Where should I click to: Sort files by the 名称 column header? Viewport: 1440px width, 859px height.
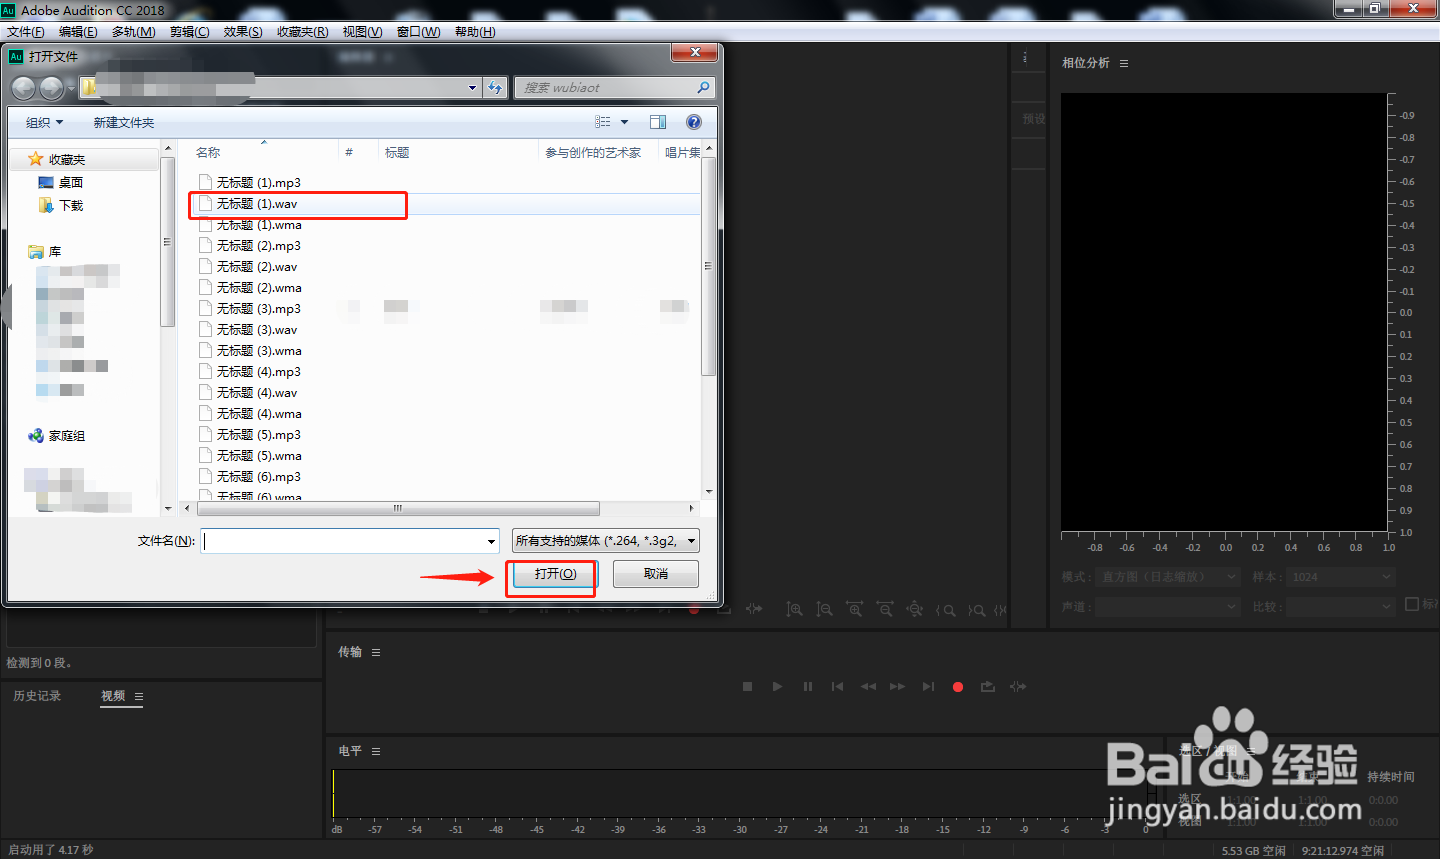(x=208, y=152)
